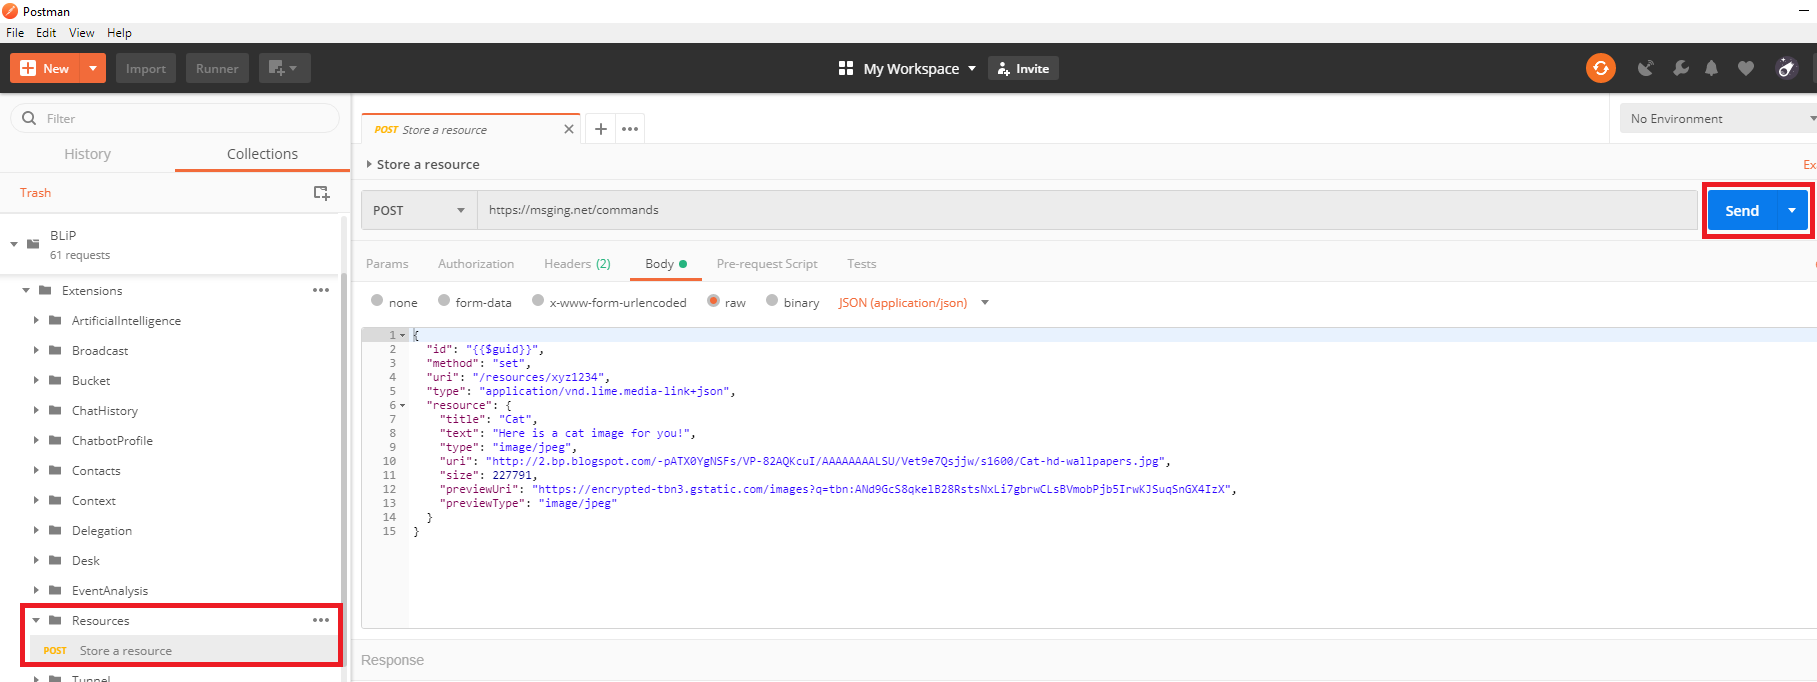The width and height of the screenshot is (1817, 682).
Task: Expand the EventAnalysis folder
Action: coord(36,590)
